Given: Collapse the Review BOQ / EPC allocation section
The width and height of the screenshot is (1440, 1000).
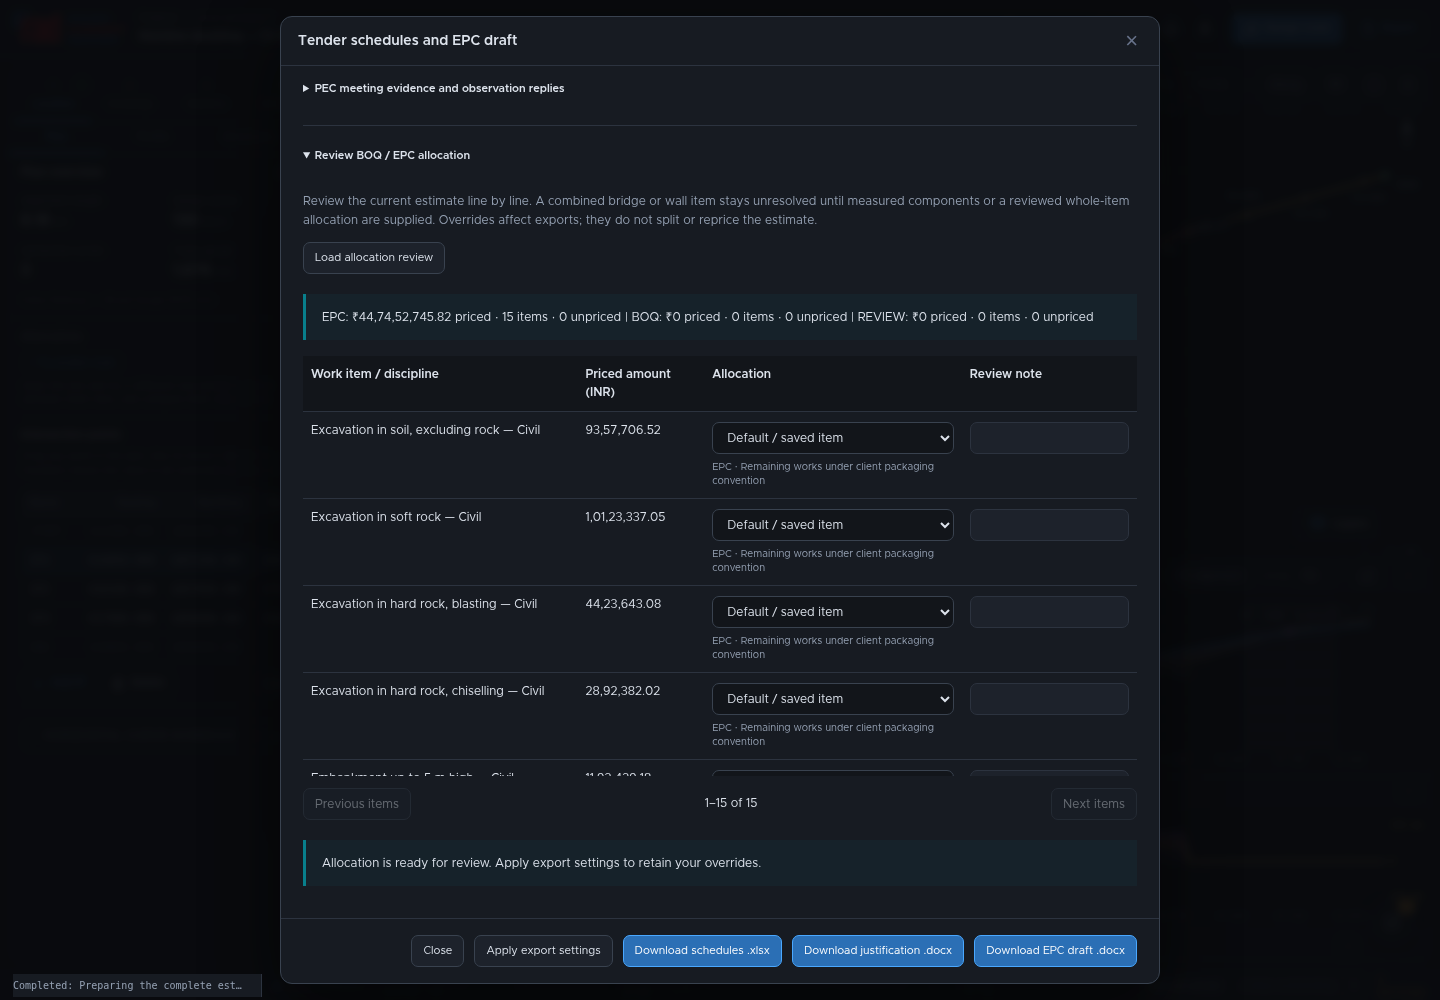Looking at the screenshot, I should (x=386, y=155).
